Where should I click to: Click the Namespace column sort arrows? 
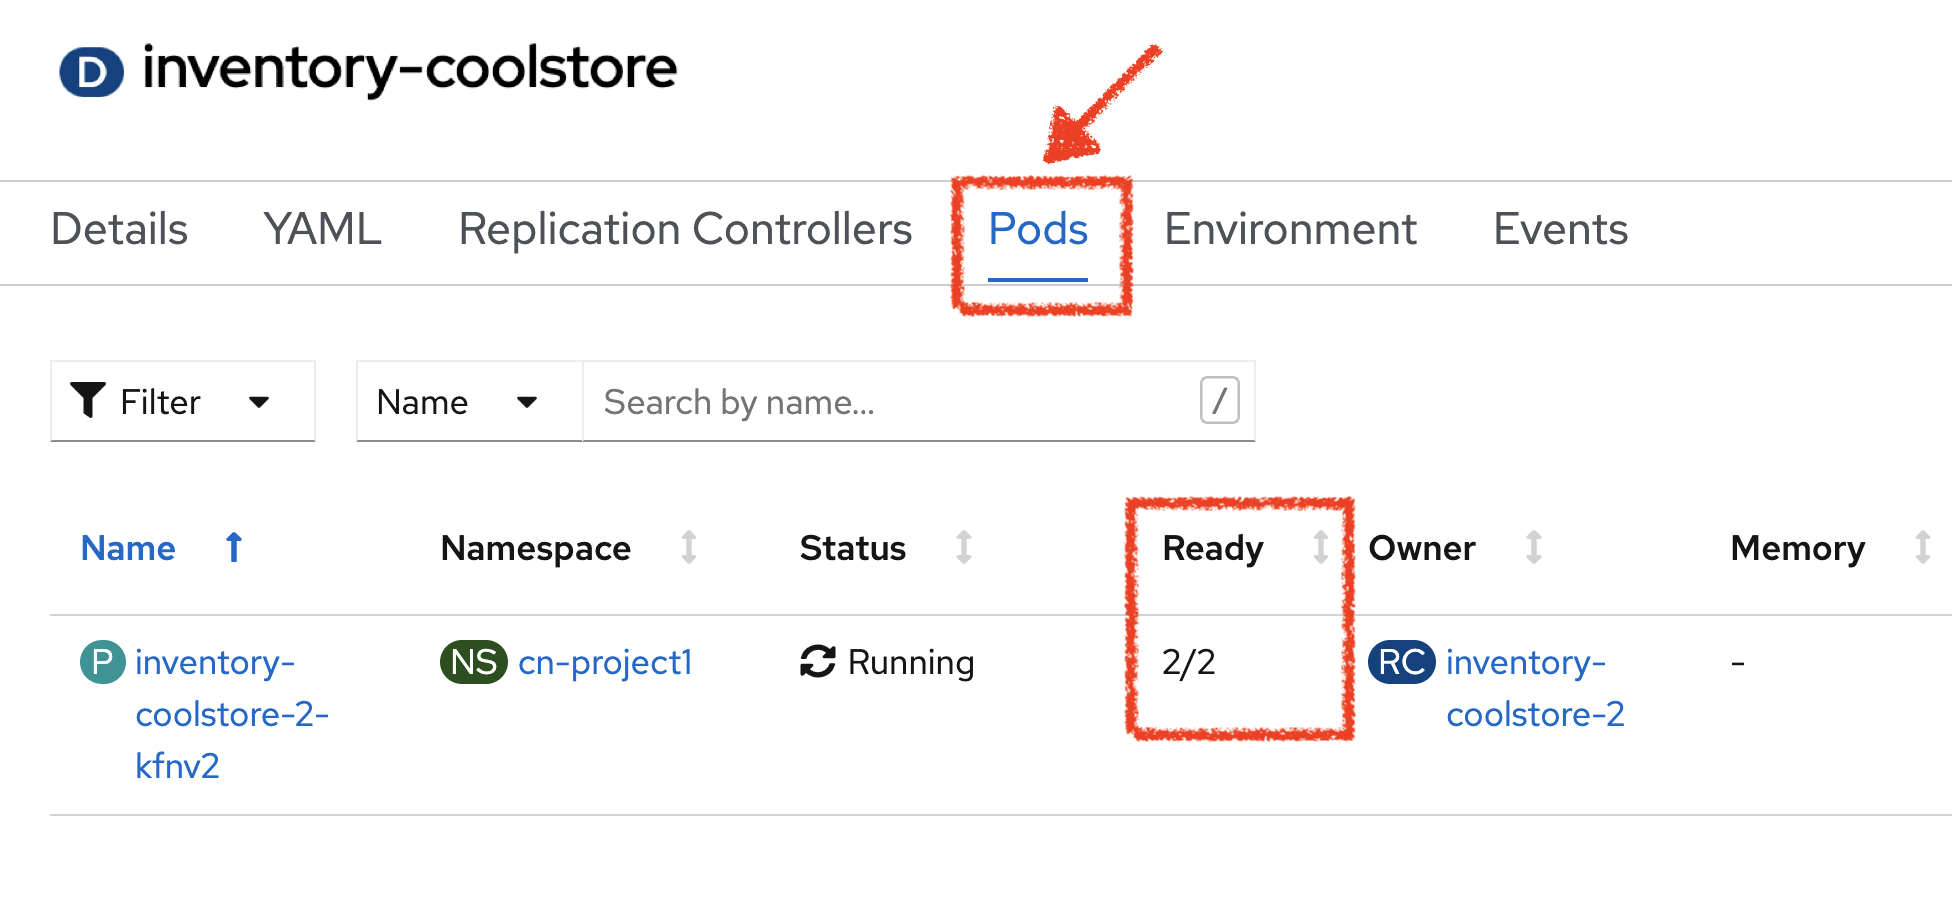point(690,548)
